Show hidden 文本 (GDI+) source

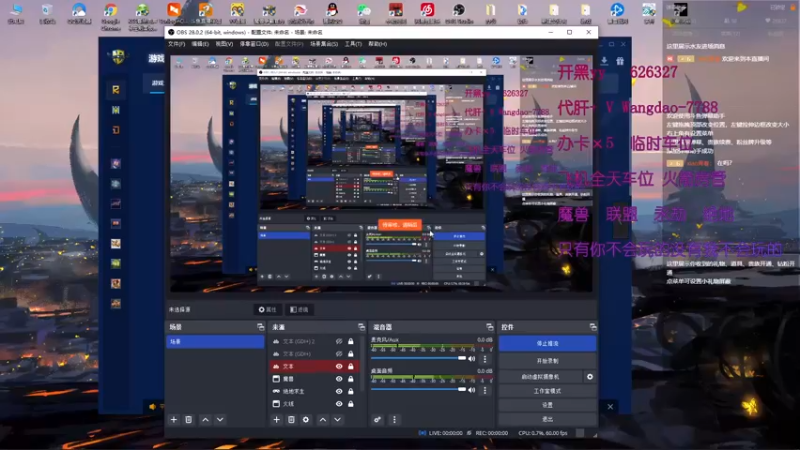click(339, 354)
